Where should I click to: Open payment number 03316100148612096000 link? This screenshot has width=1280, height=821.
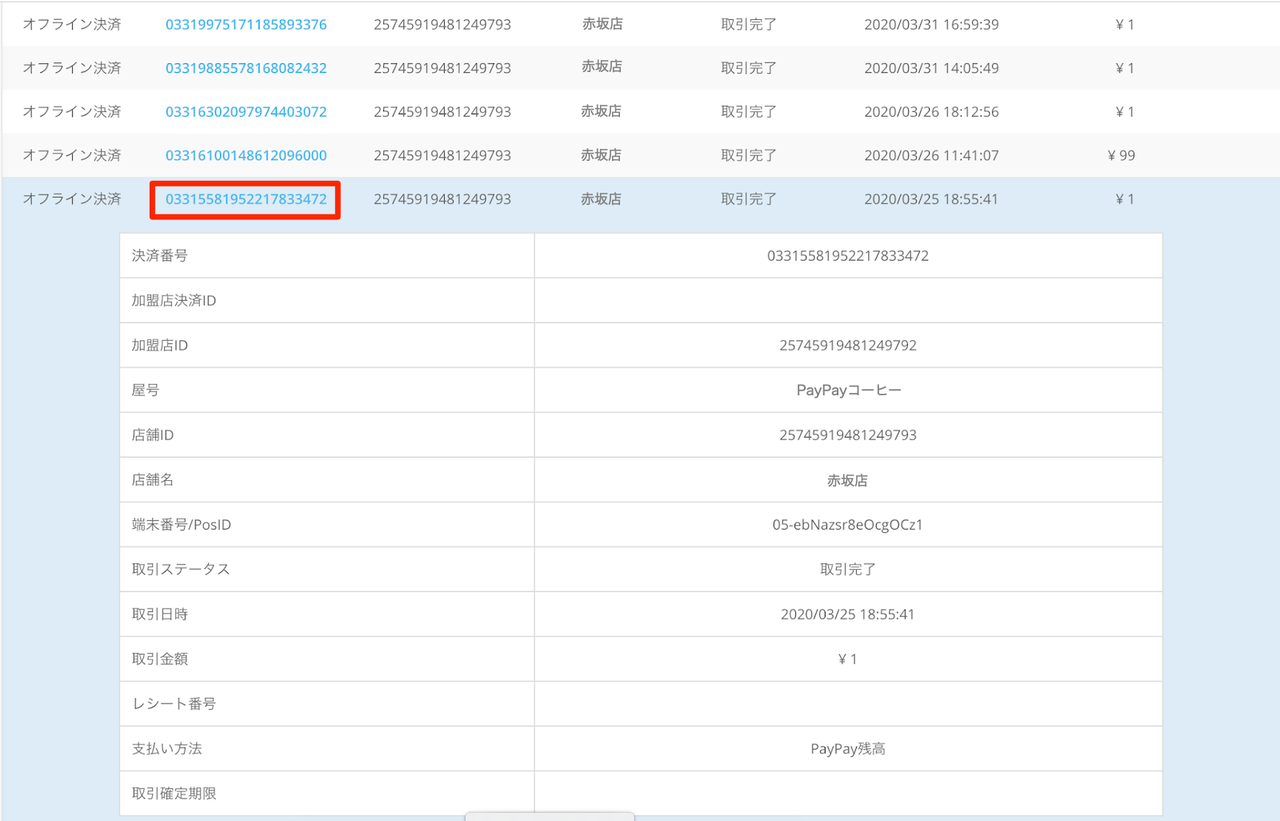pyautogui.click(x=246, y=155)
